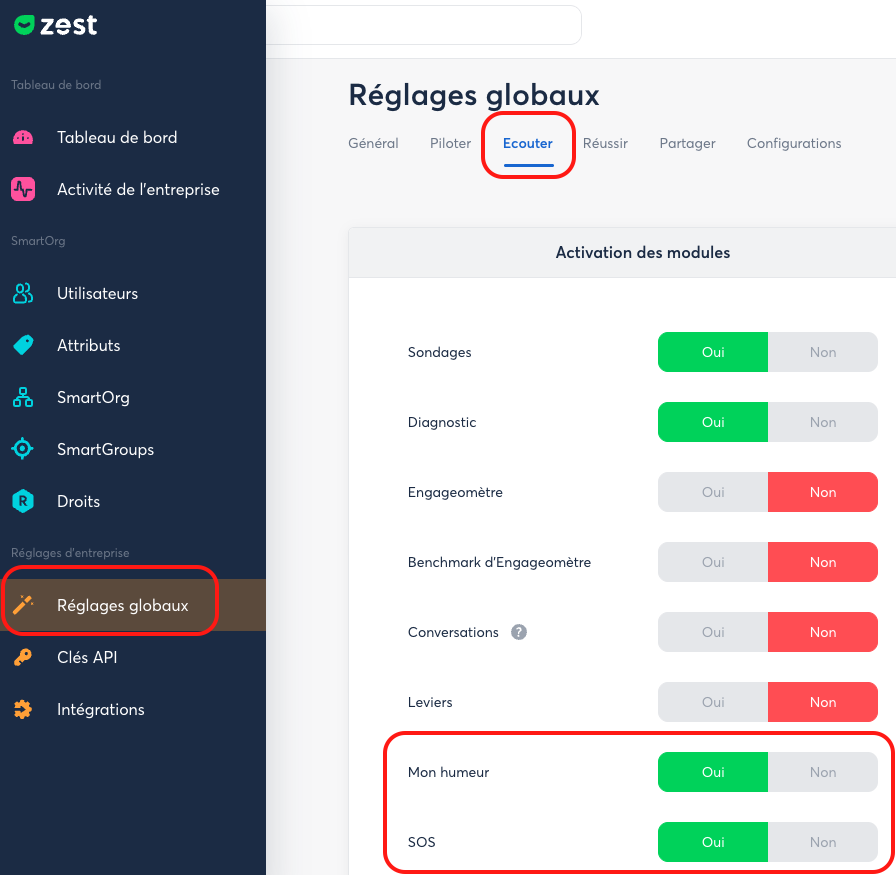896x875 pixels.
Task: Click the Droits badge icon
Action: [23, 502]
